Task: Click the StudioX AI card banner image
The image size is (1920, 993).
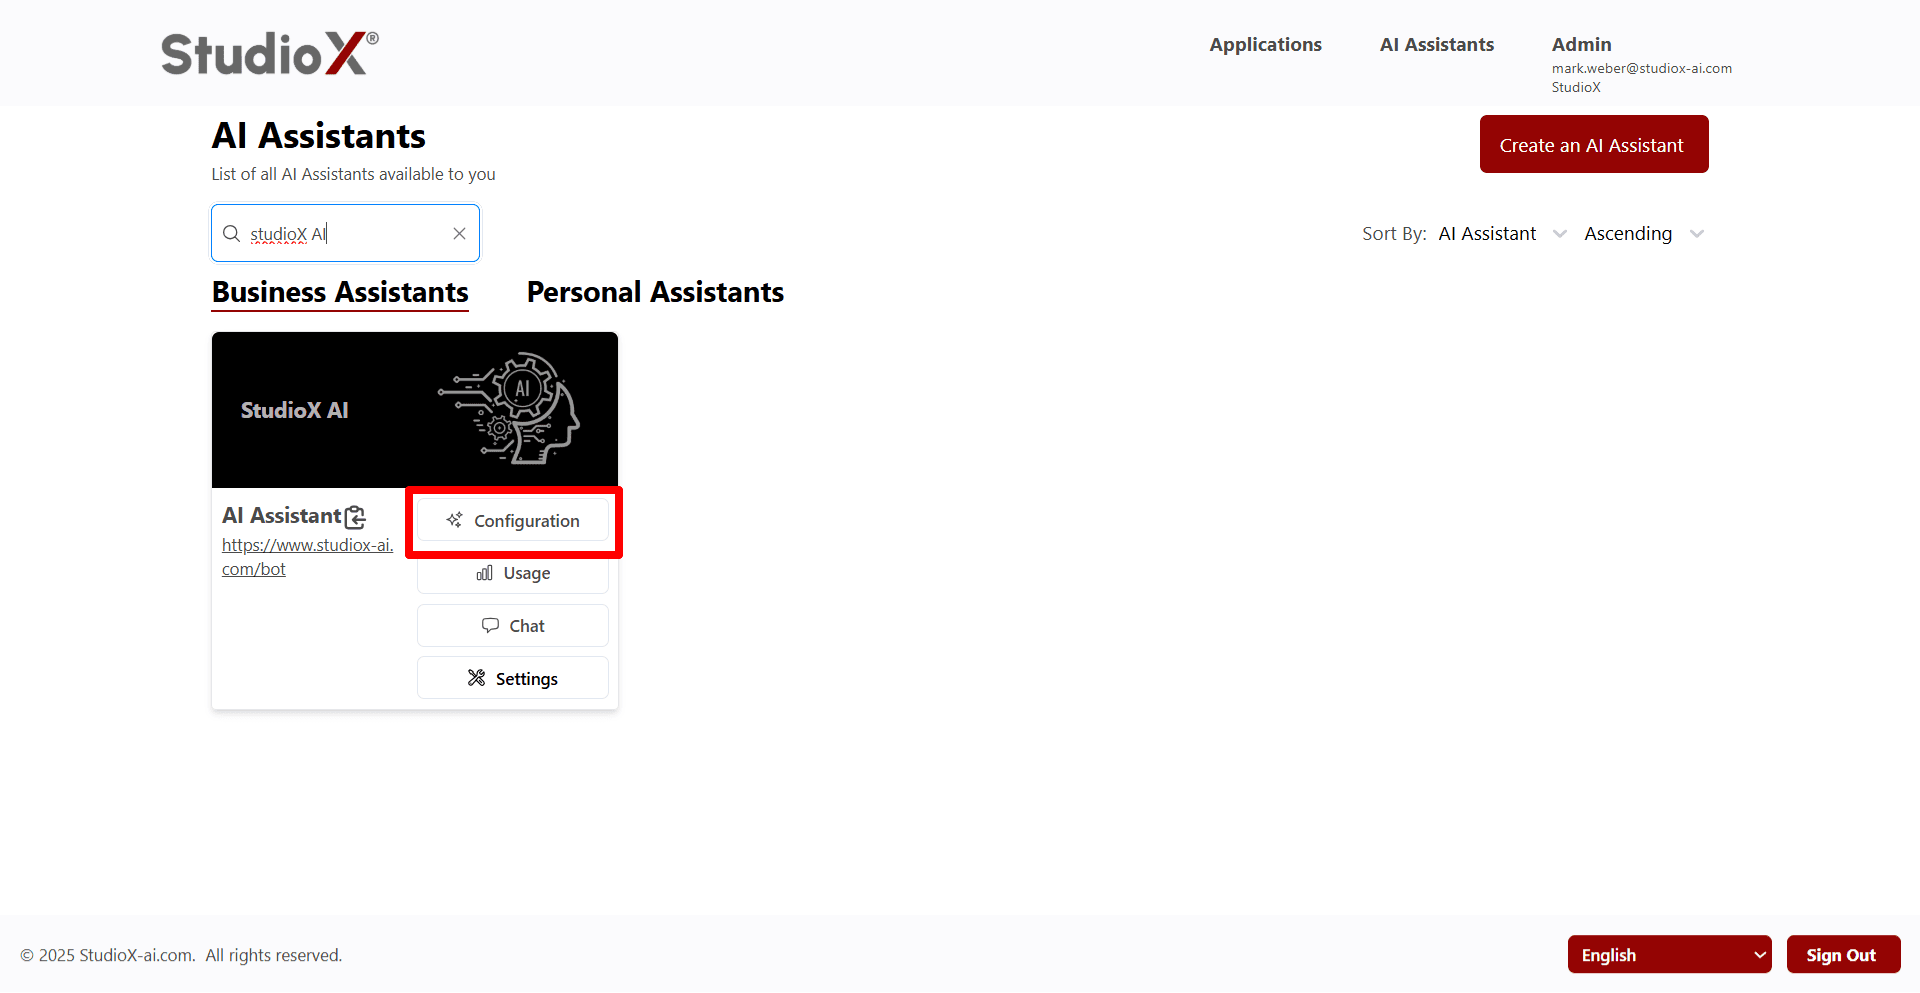Action: [x=414, y=409]
